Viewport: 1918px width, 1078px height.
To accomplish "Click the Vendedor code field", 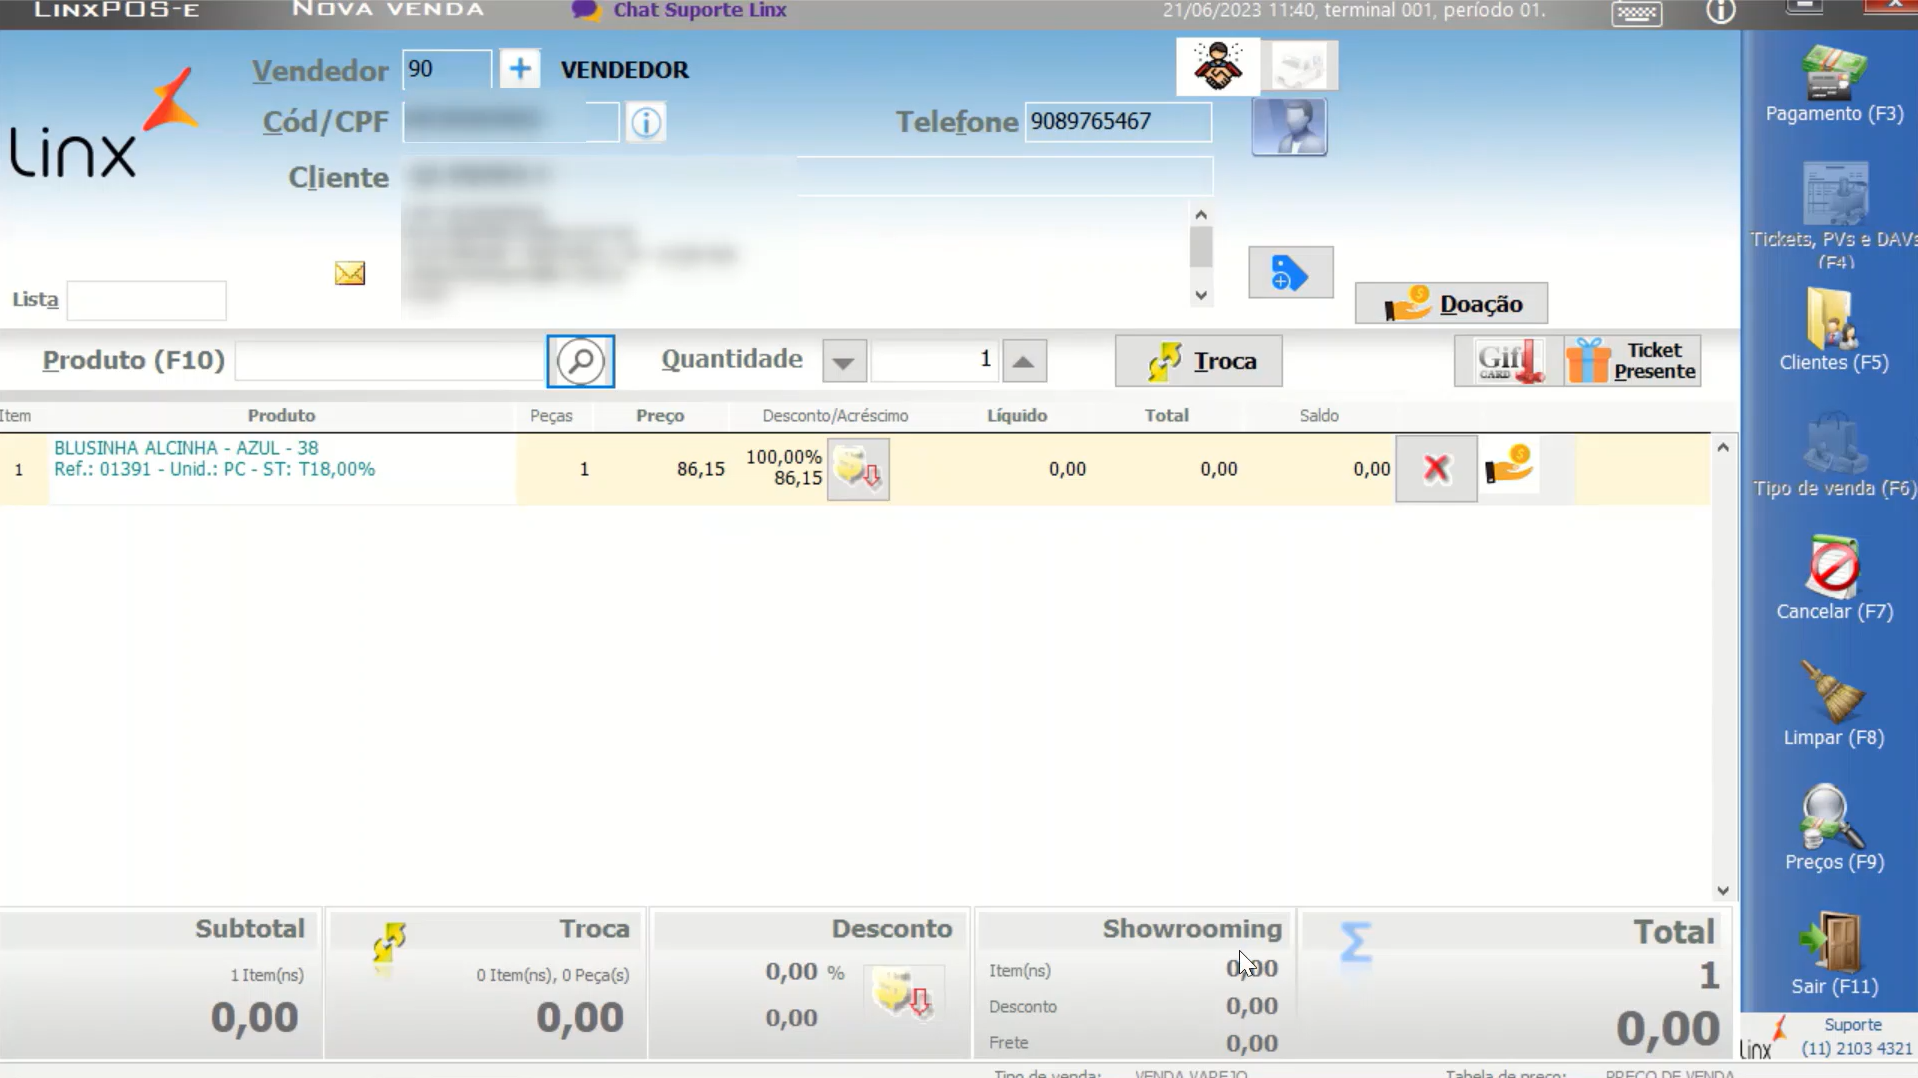I will (447, 70).
